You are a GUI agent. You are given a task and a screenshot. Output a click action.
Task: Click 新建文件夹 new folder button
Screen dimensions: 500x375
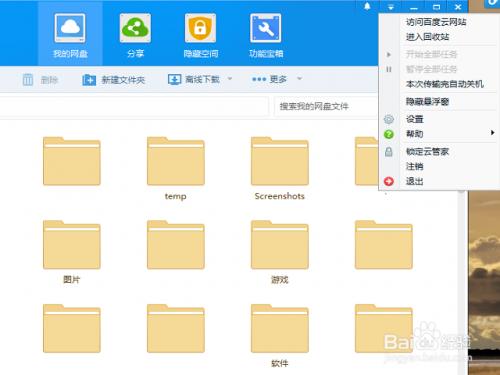coord(114,80)
